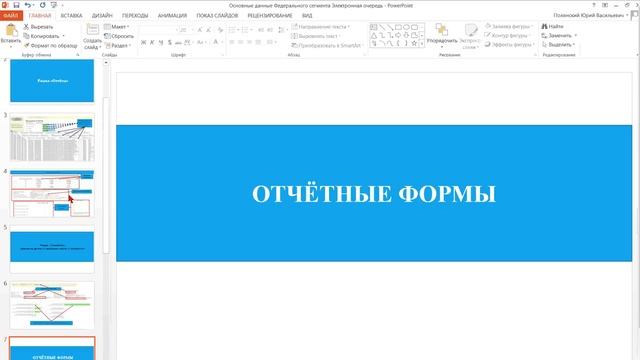This screenshot has height=360, width=640.
Task: Align text to the right
Action: tap(249, 42)
